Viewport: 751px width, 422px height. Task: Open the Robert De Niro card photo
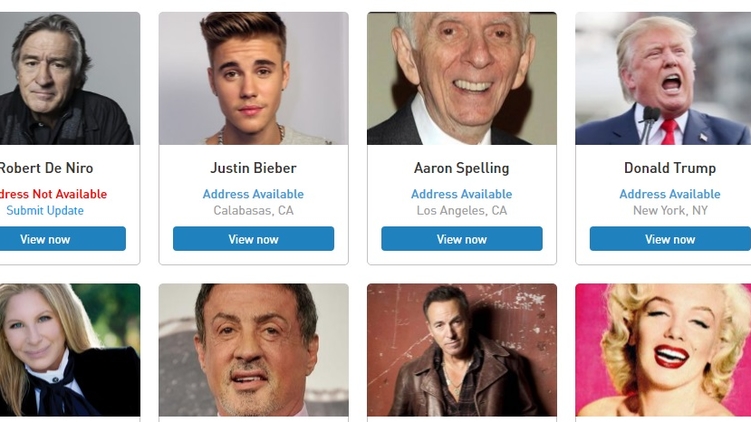65,78
